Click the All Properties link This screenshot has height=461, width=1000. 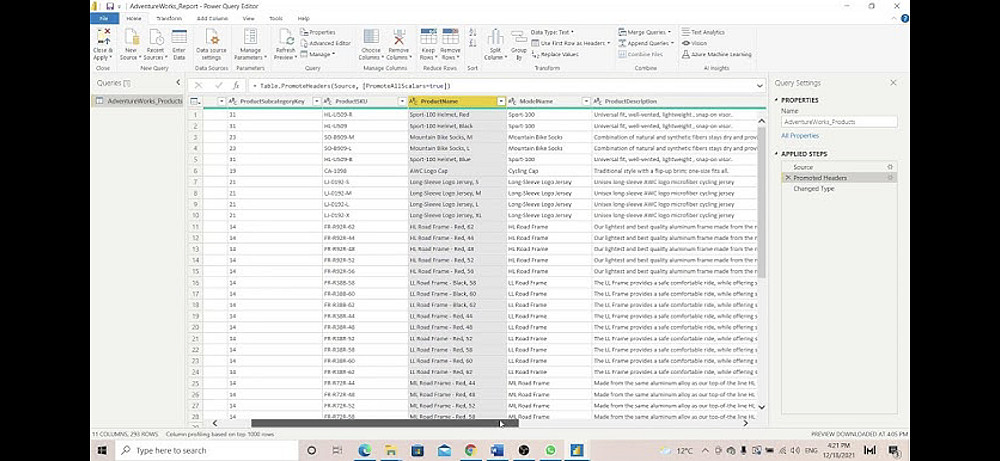[800, 136]
